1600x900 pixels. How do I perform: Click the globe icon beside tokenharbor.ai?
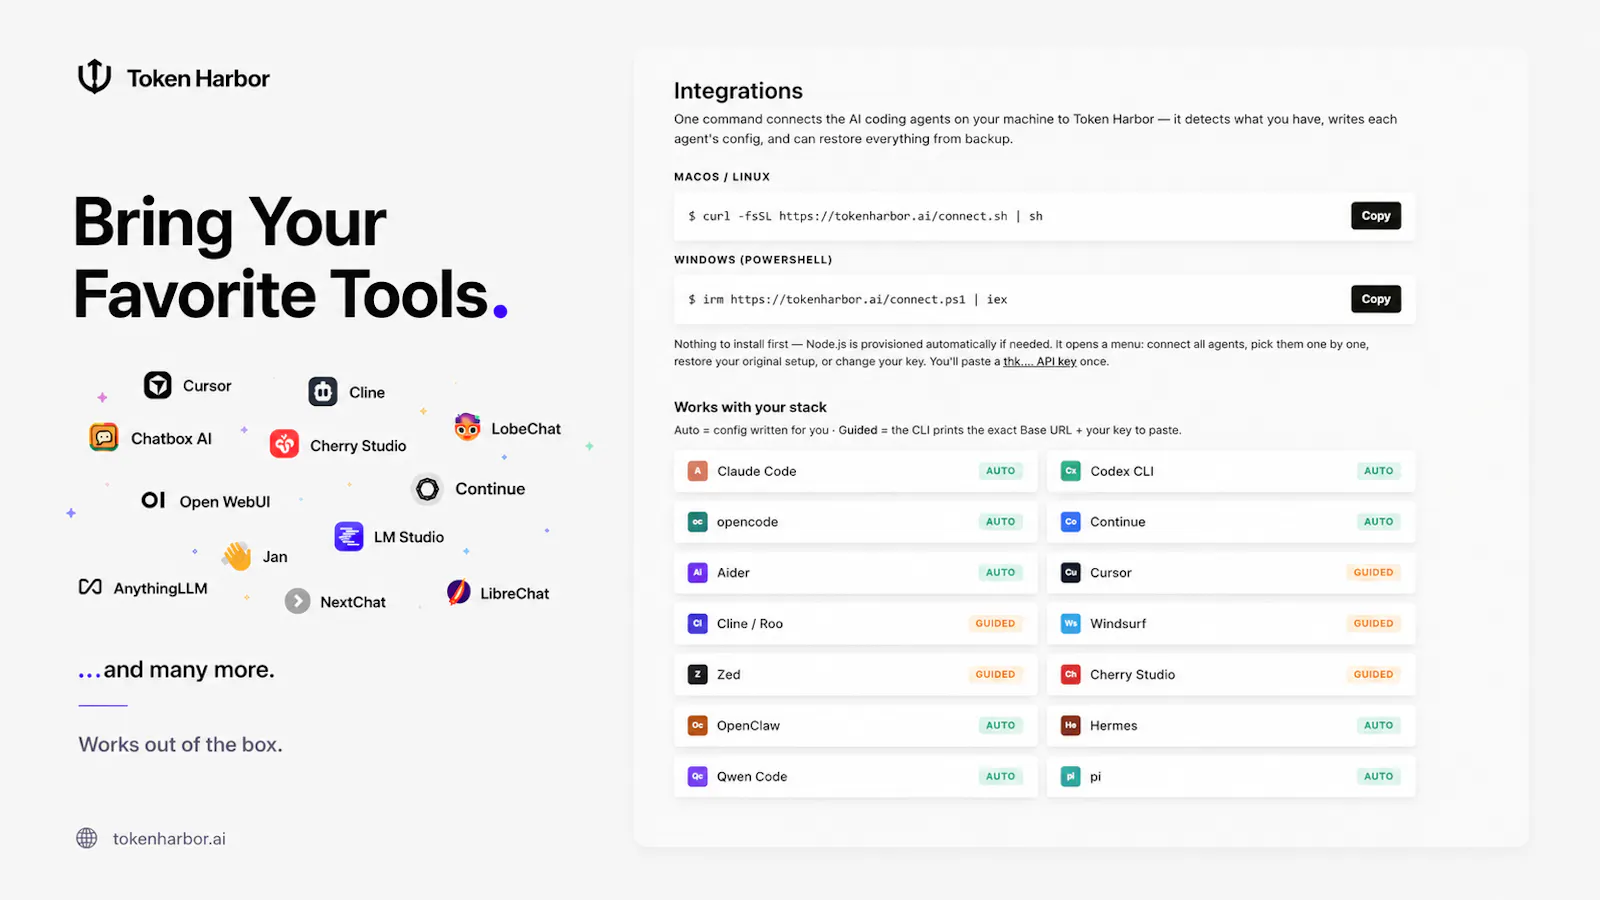[87, 838]
